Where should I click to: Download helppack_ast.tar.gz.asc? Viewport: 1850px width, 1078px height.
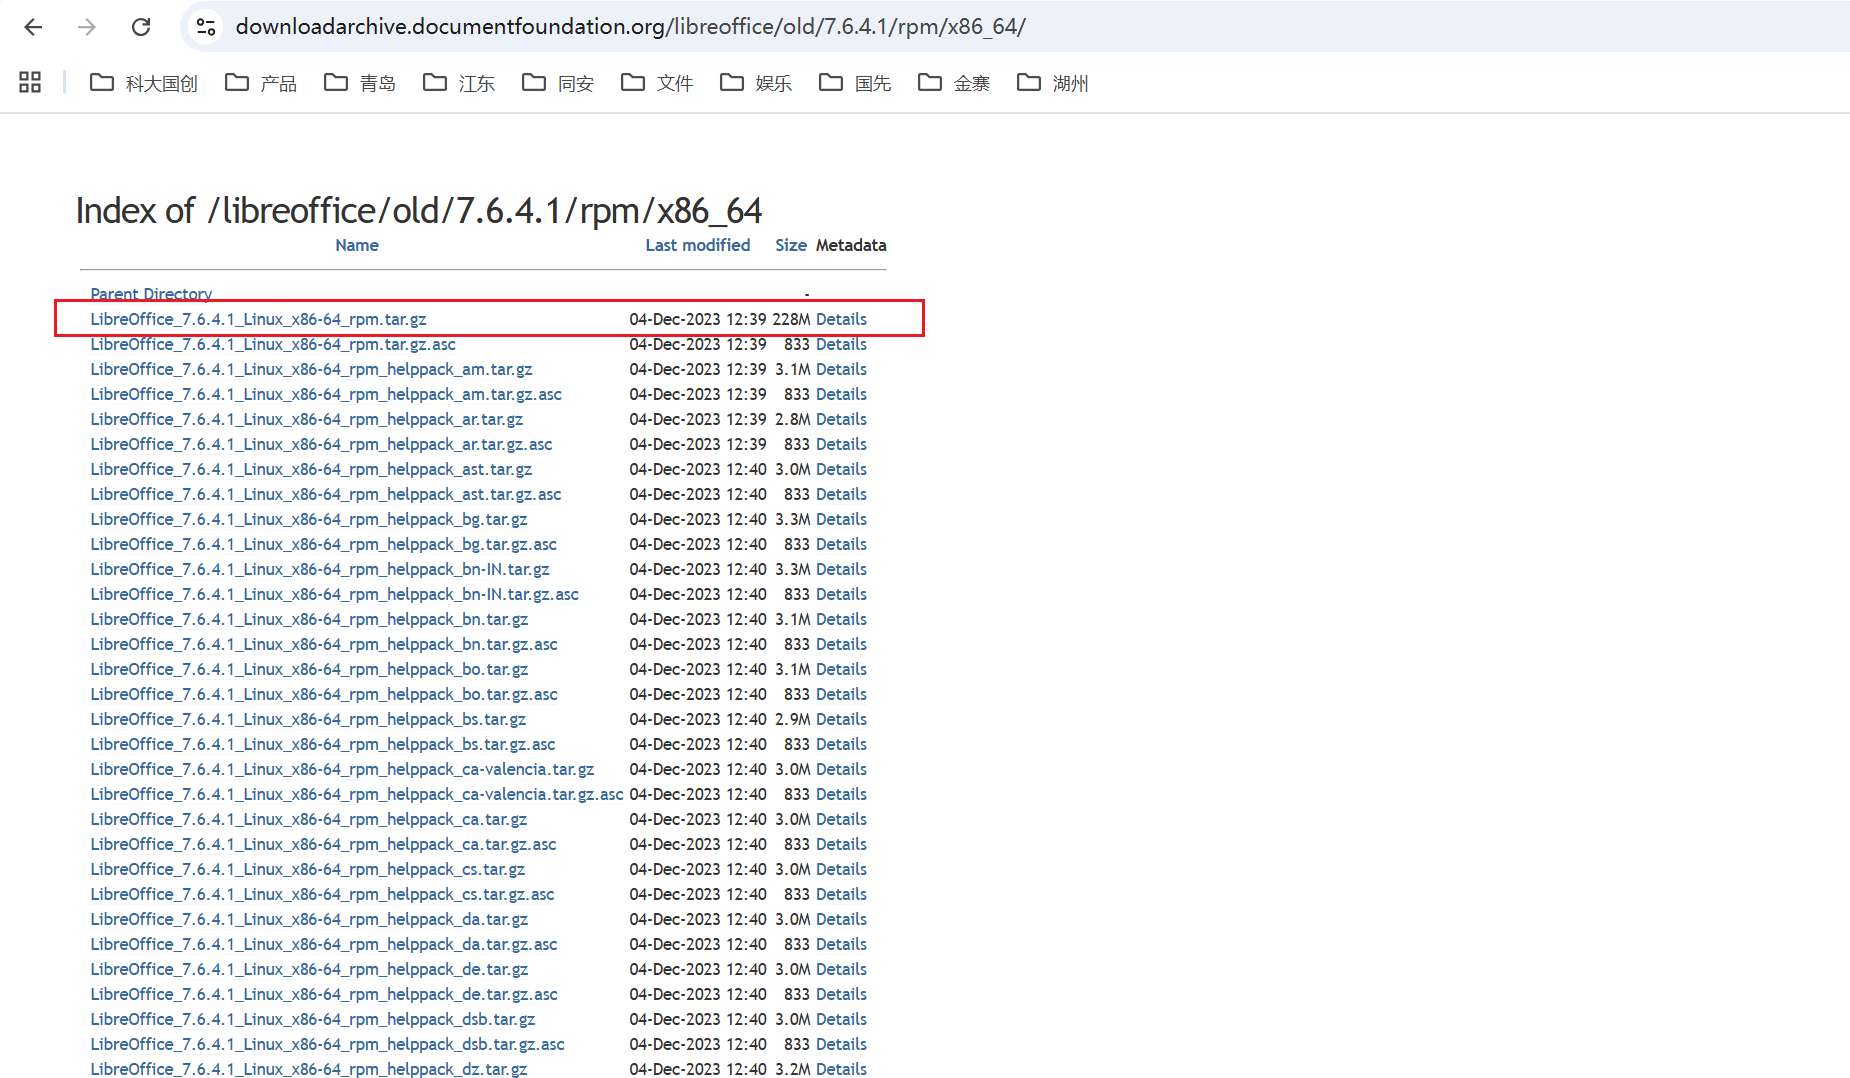point(326,494)
